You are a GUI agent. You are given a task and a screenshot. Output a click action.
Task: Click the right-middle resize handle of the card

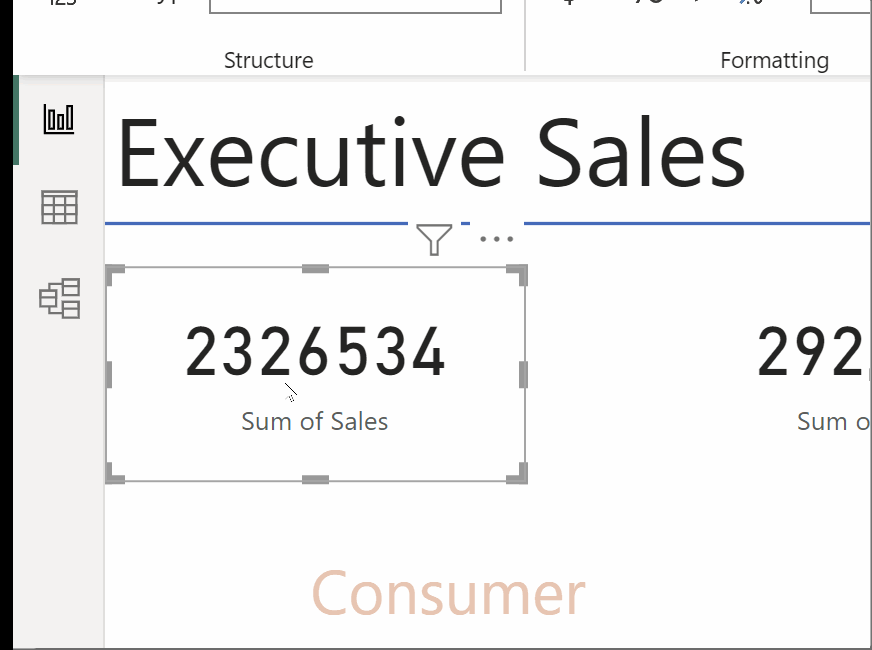click(x=523, y=375)
